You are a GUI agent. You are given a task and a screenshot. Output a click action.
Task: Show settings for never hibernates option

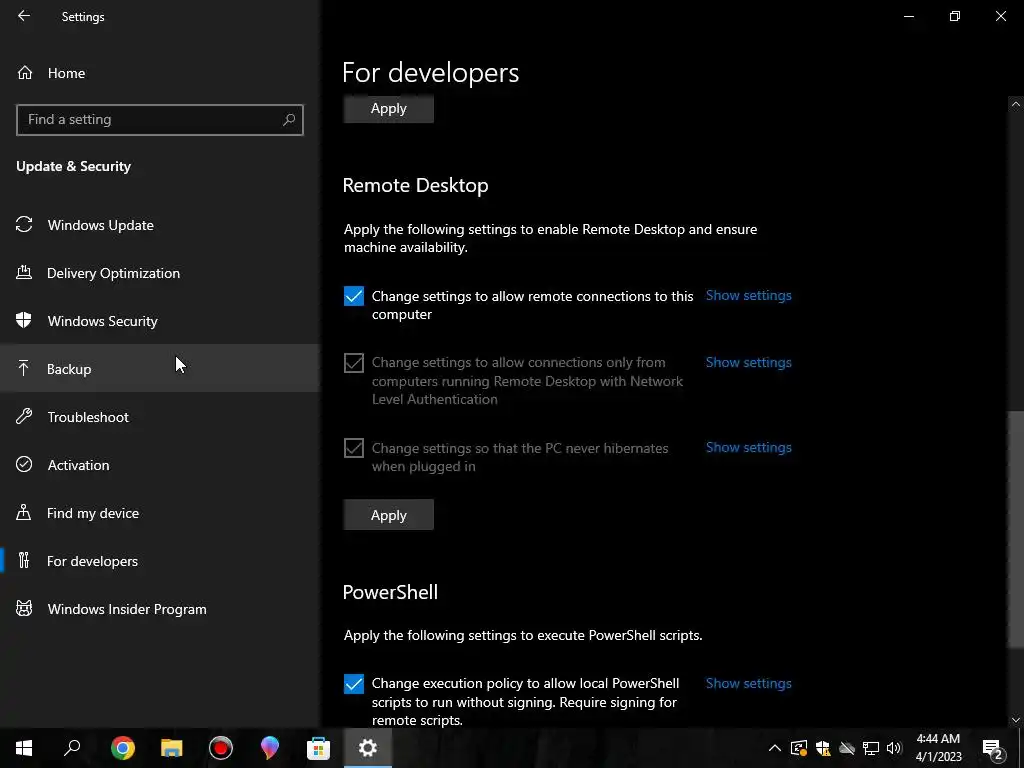pos(748,447)
